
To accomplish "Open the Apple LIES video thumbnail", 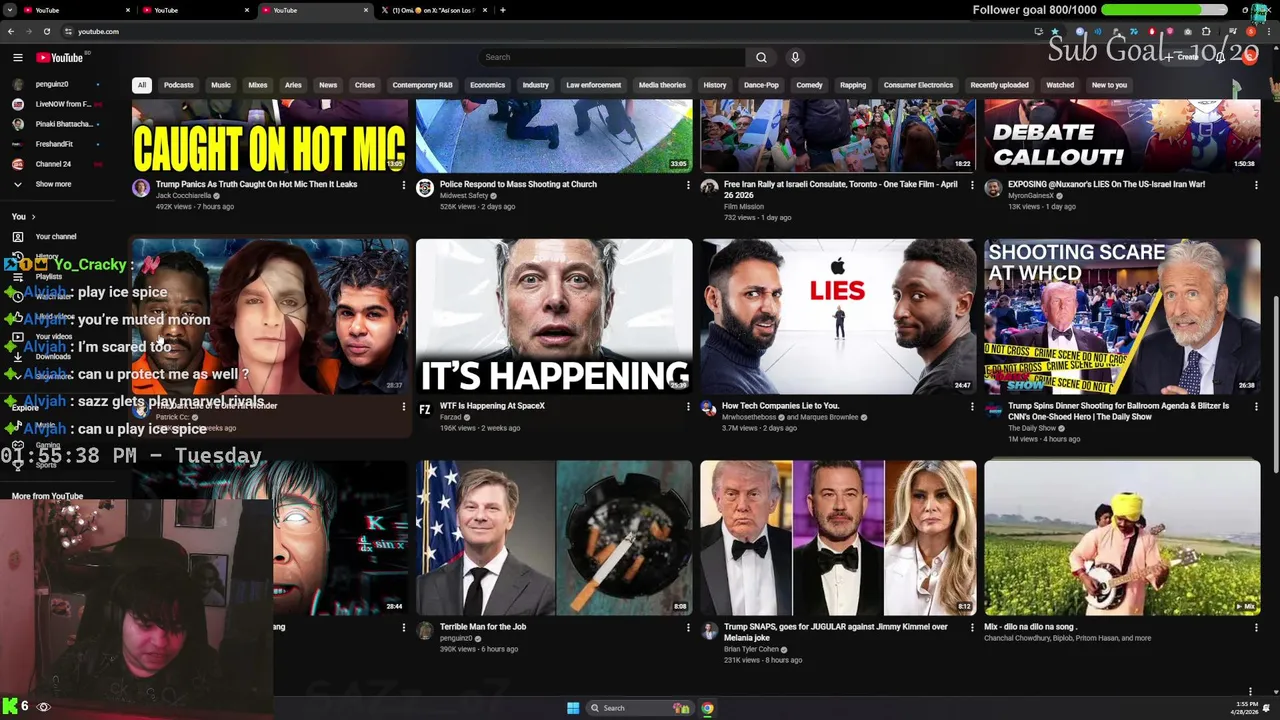I will pos(838,316).
